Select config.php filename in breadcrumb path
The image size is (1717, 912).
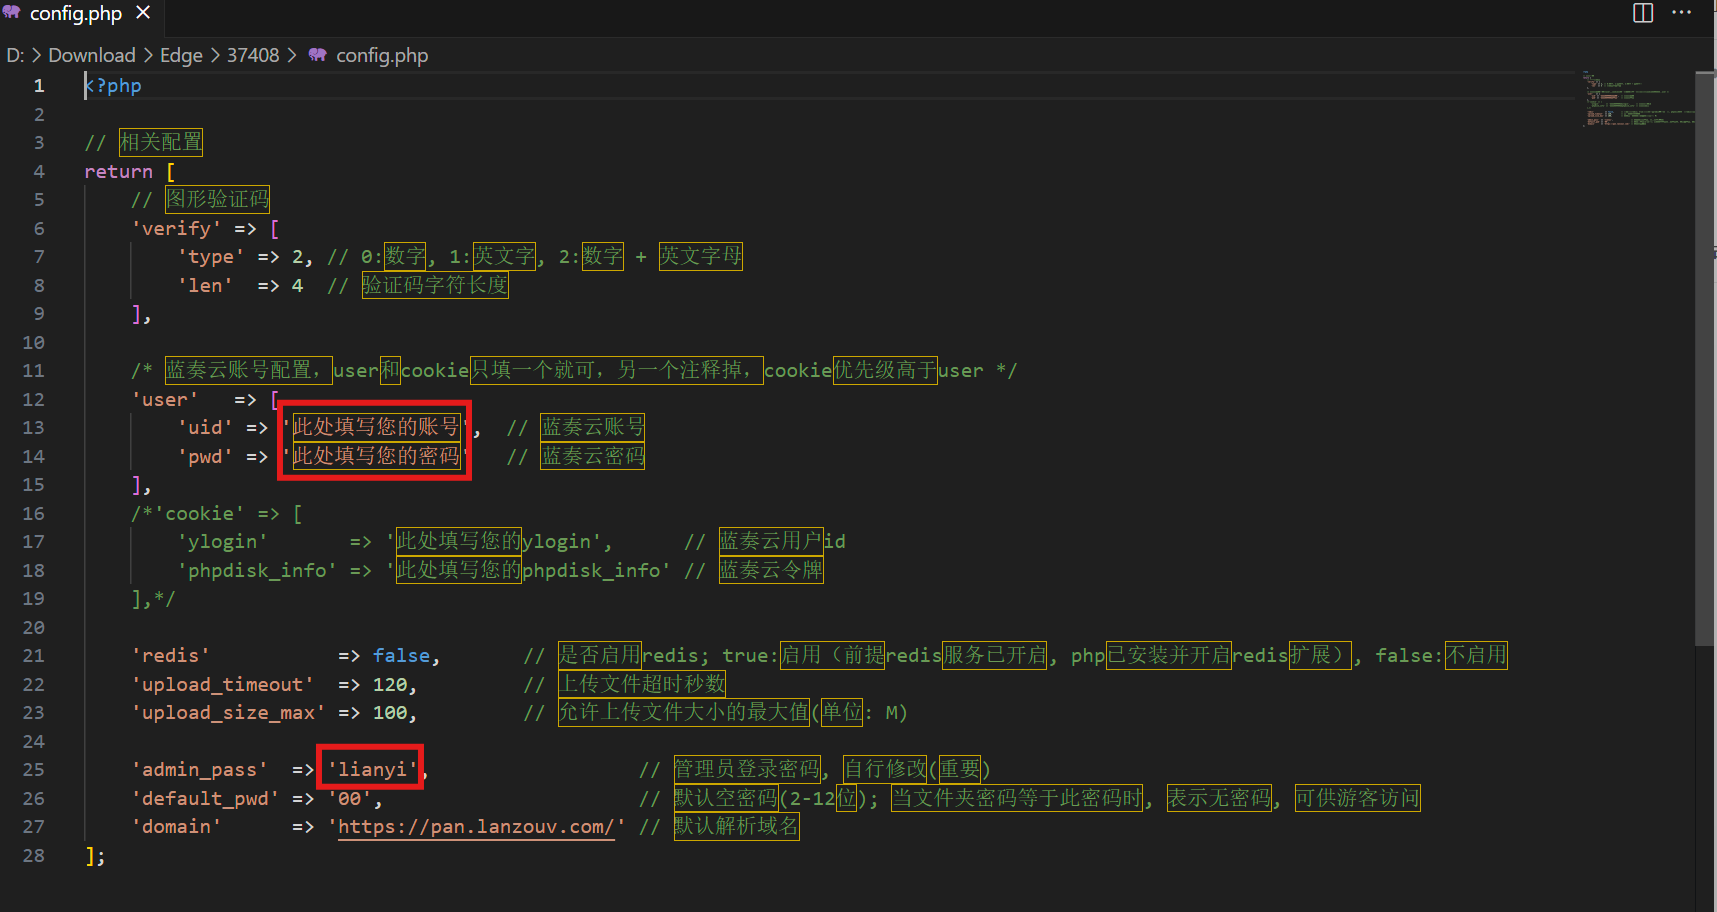click(x=382, y=55)
